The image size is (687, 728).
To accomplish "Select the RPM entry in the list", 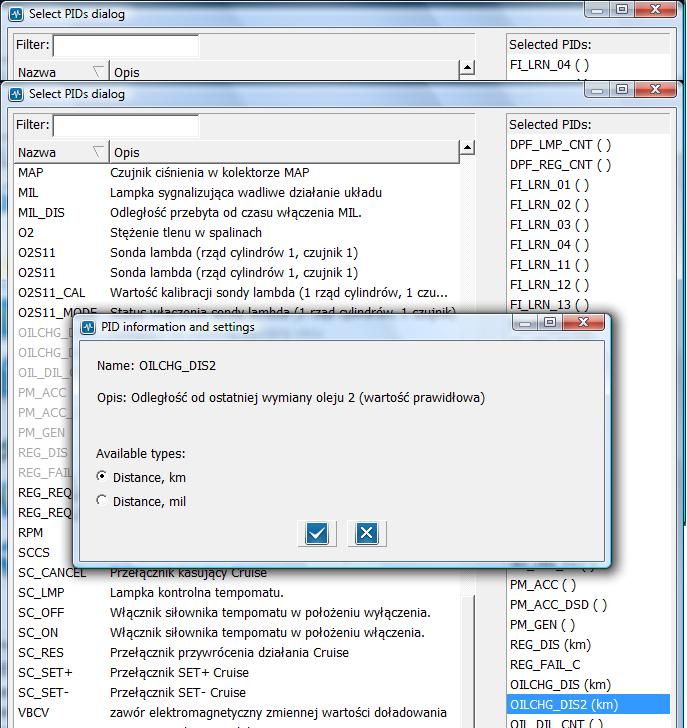I will point(31,532).
